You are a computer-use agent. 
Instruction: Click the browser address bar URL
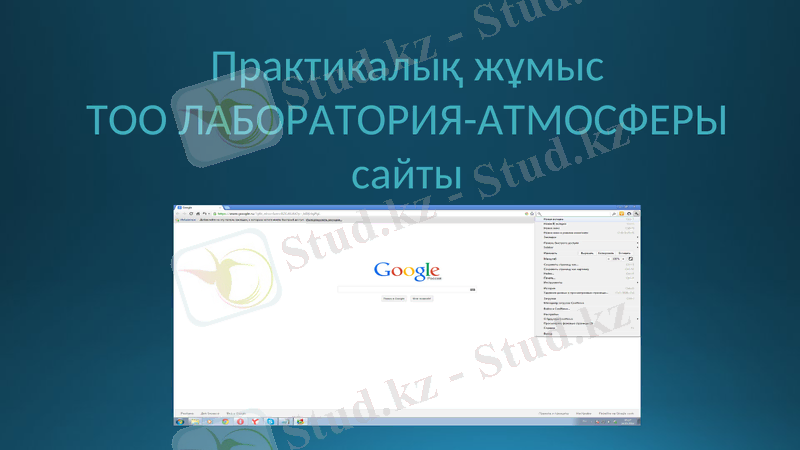click(x=269, y=214)
